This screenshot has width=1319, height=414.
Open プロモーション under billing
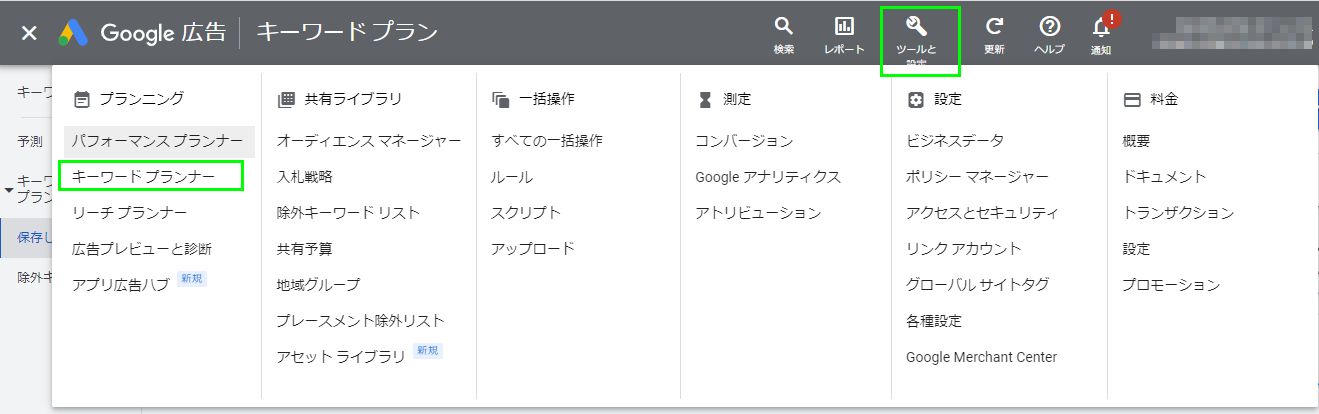tap(1171, 285)
